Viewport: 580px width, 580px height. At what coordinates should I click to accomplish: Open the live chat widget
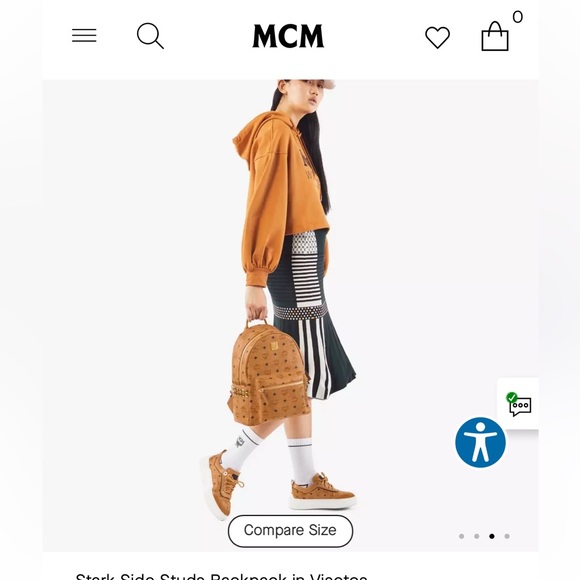point(518,404)
